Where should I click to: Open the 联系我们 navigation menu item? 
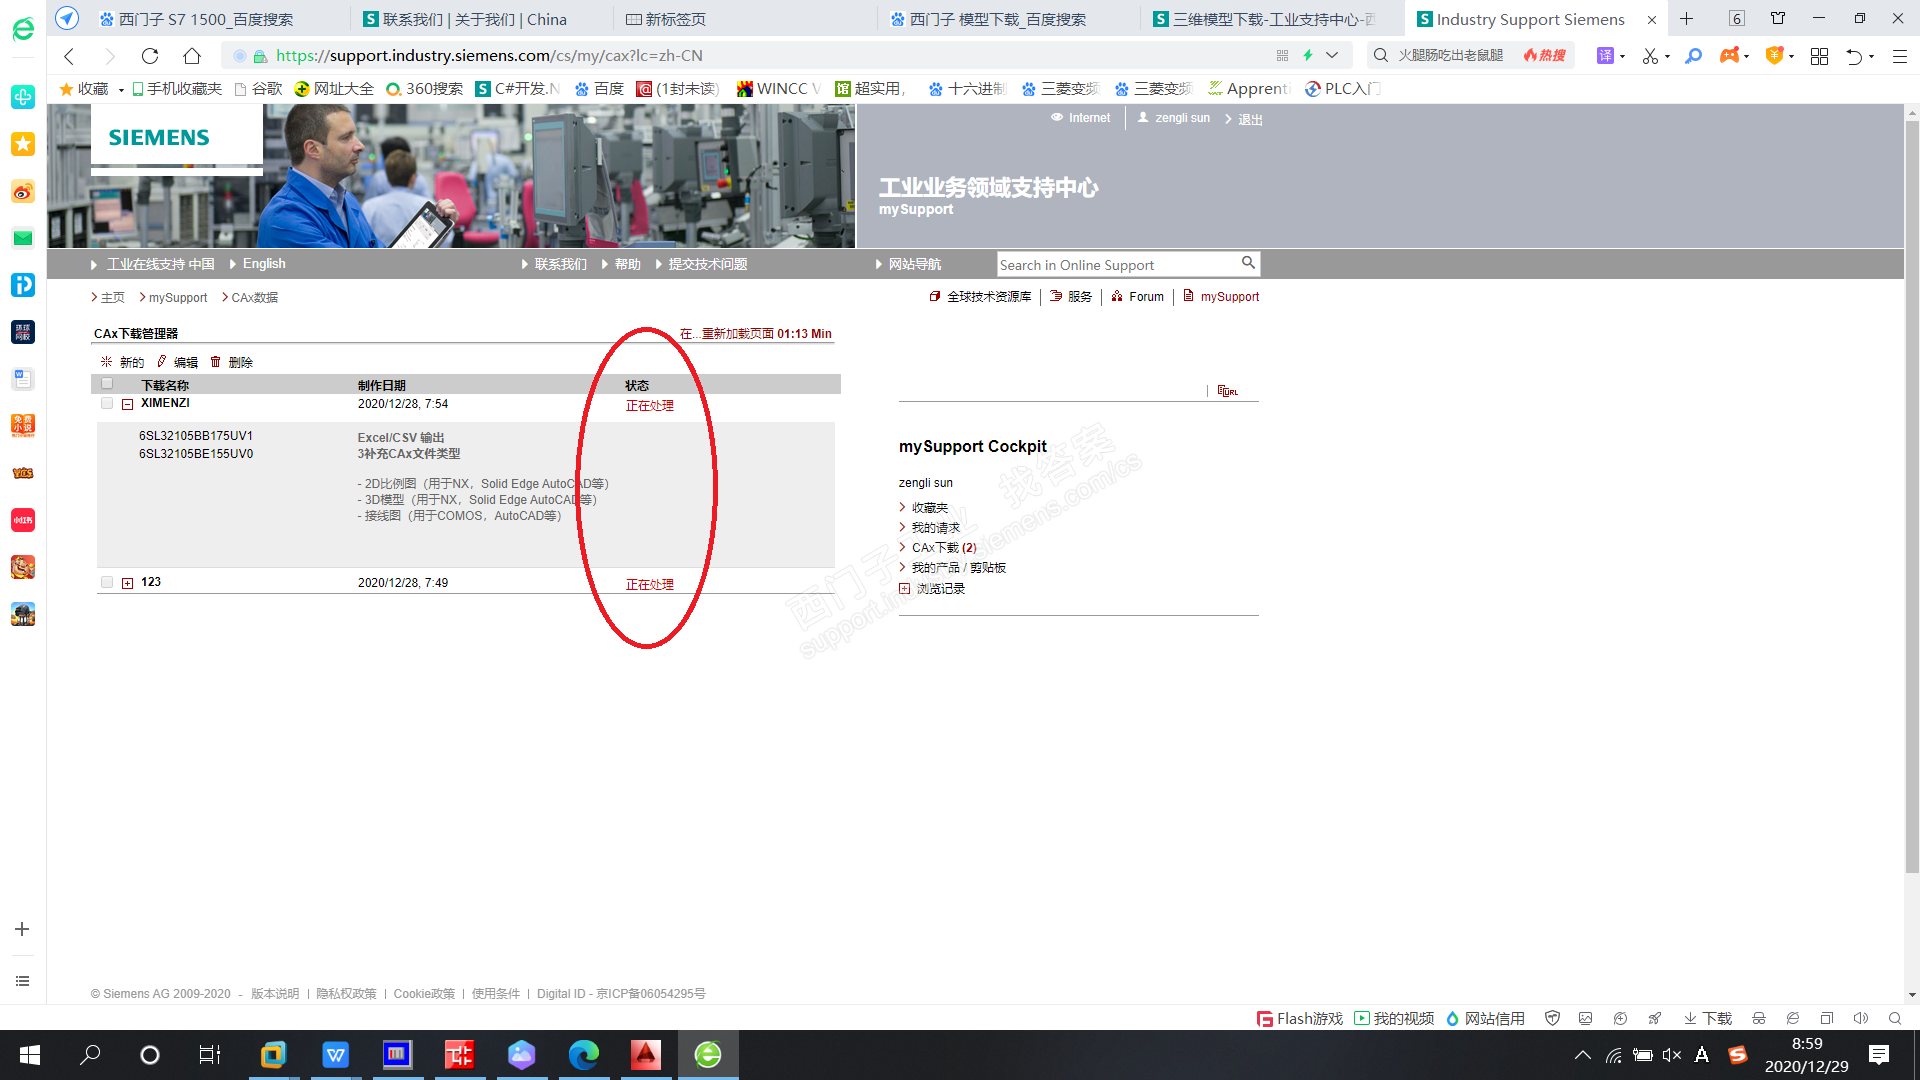(x=560, y=264)
